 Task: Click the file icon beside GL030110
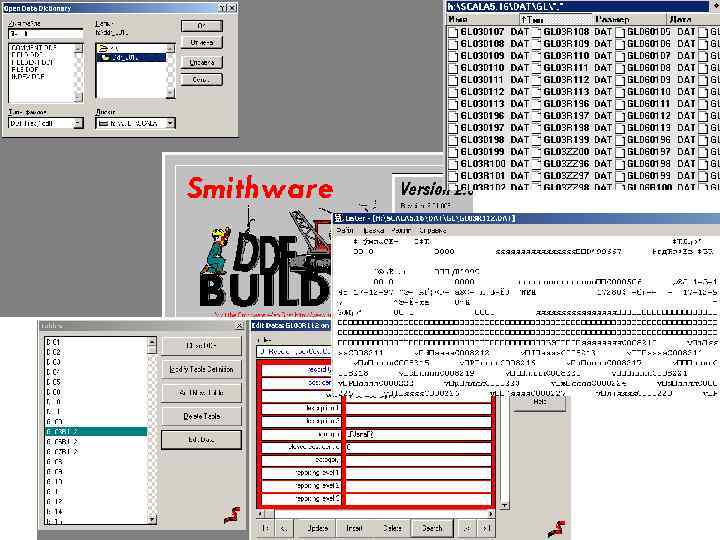453,68
